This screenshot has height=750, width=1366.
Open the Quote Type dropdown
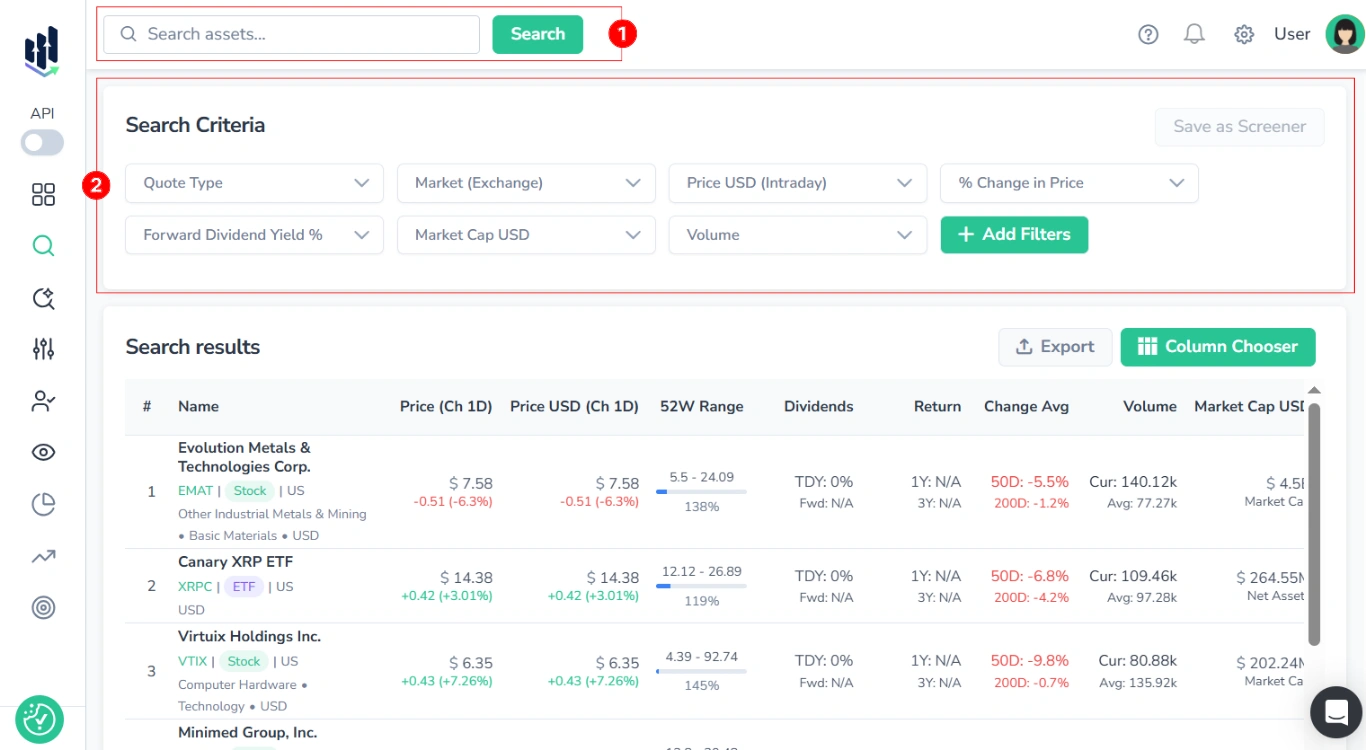pos(253,183)
